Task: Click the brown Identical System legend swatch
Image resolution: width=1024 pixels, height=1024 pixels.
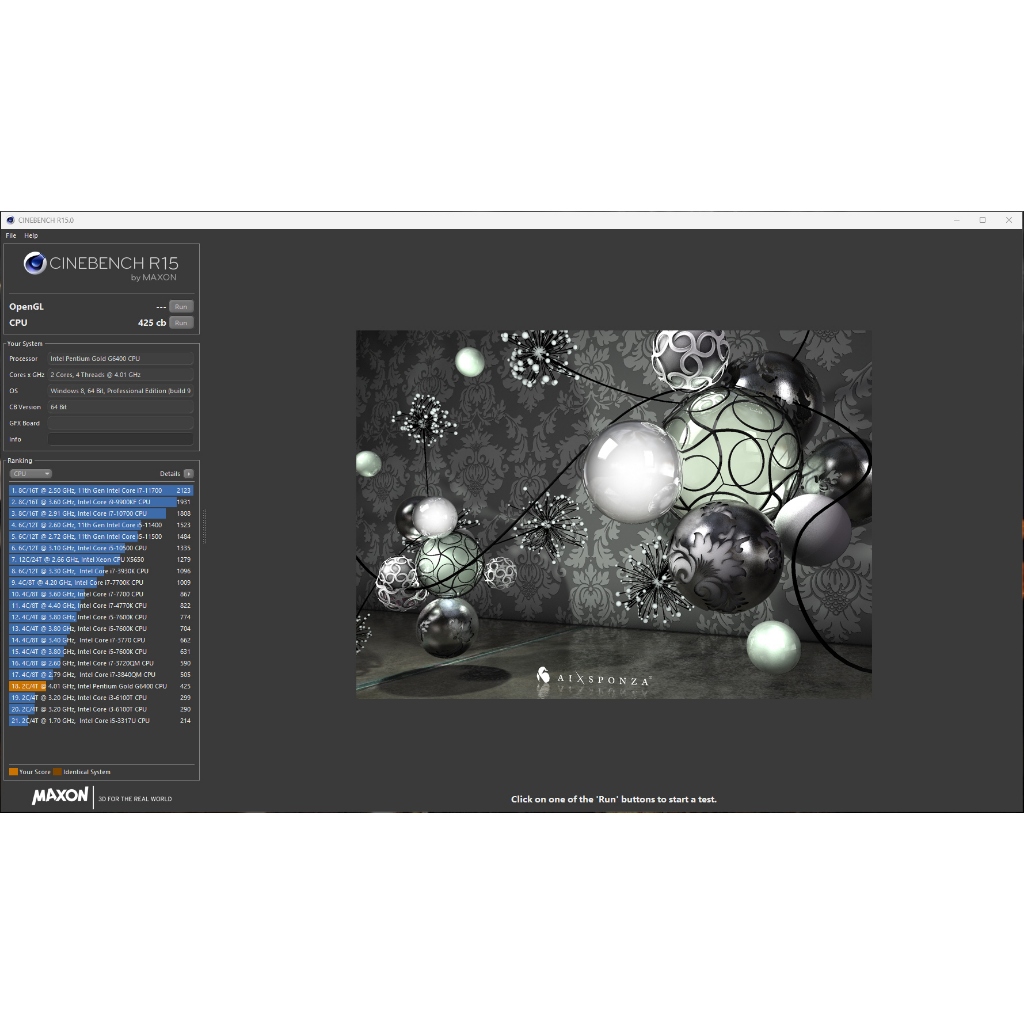Action: [x=57, y=772]
